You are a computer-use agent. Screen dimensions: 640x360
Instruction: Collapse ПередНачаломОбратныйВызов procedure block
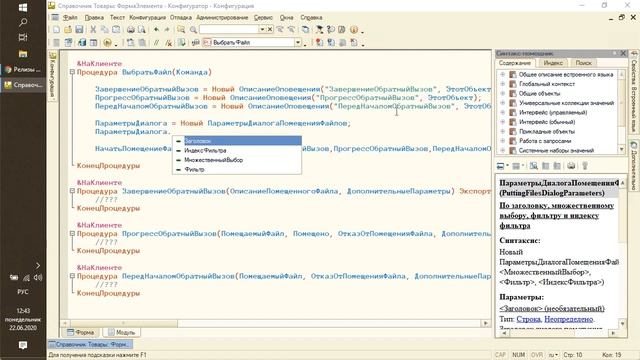[72, 276]
